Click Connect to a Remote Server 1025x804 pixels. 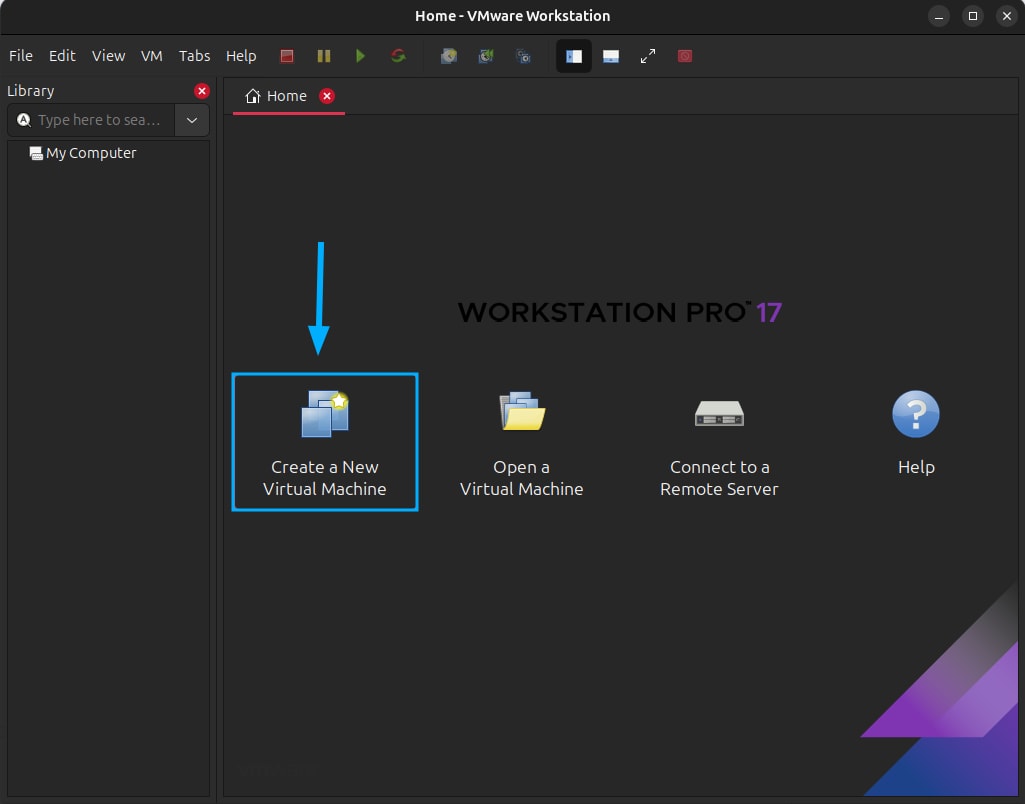point(719,442)
